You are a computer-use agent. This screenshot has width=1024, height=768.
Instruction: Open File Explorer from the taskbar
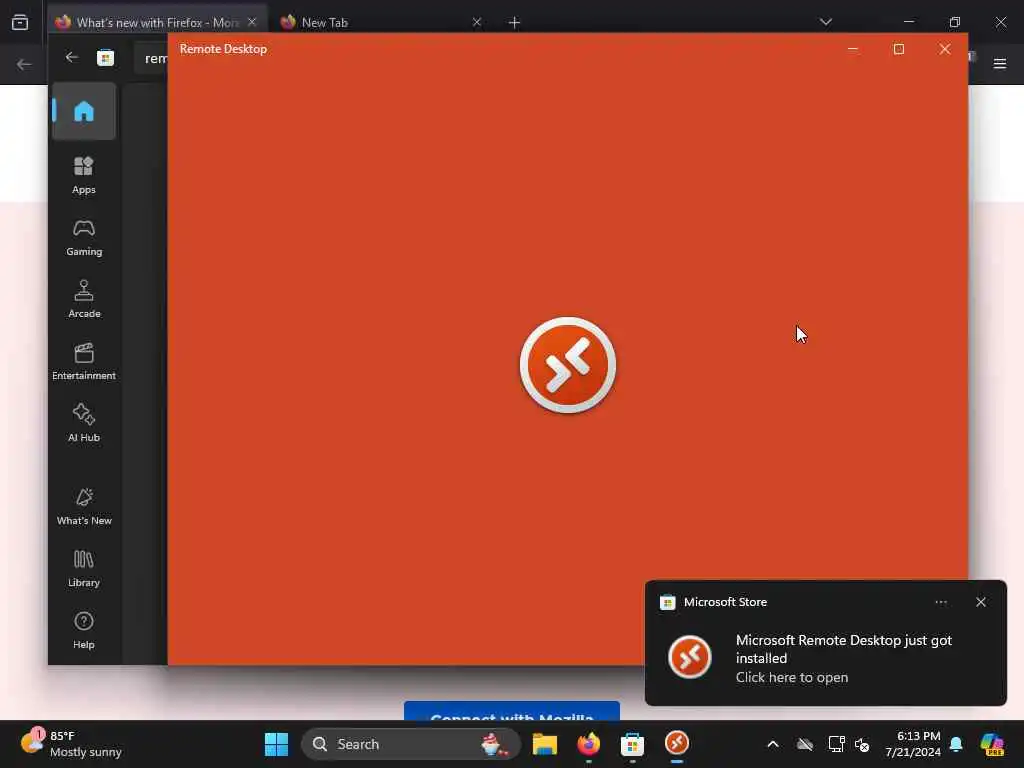[x=544, y=744]
